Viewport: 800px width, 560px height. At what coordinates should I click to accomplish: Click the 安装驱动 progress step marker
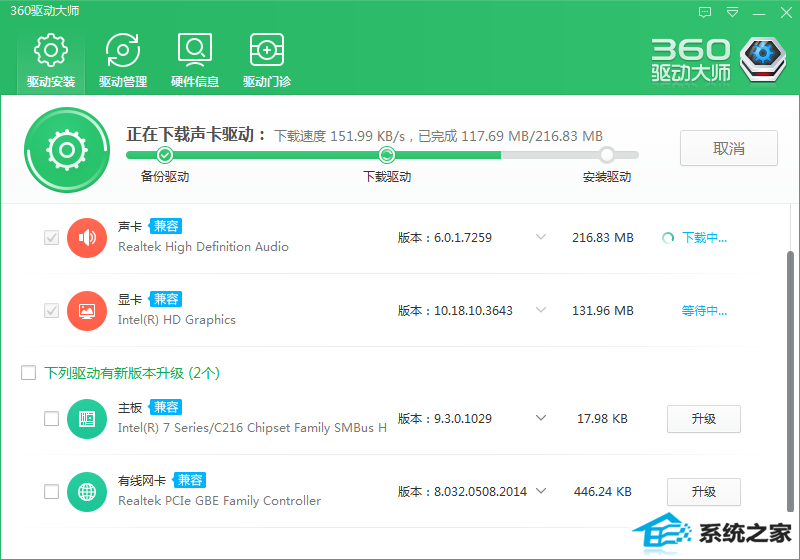[x=607, y=155]
